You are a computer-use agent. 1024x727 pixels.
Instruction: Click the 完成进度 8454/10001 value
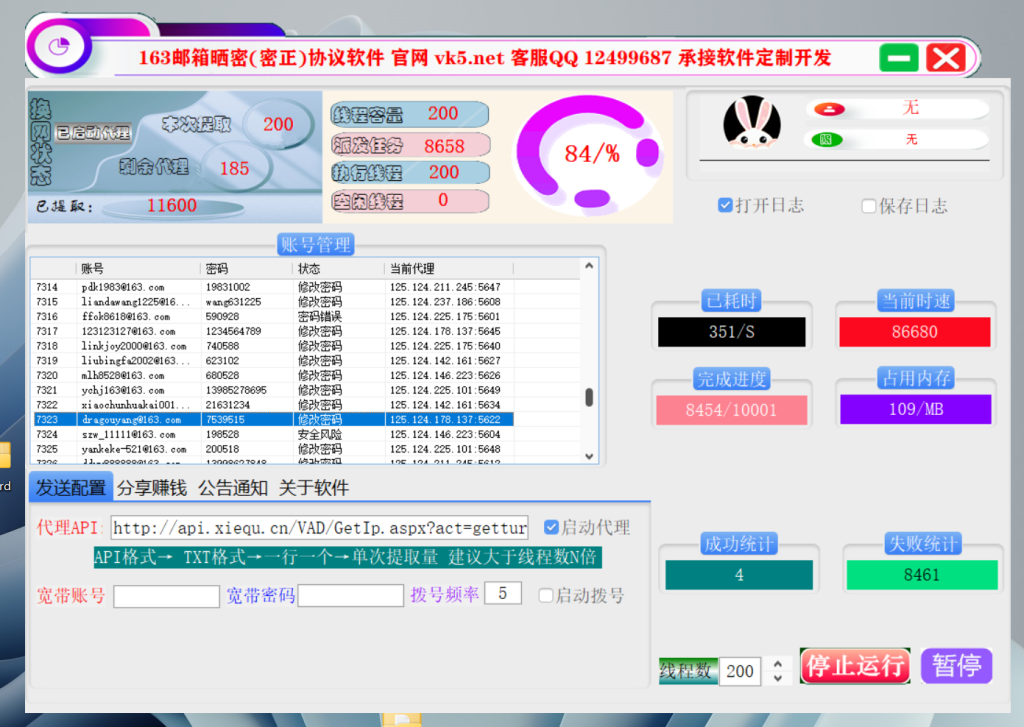[731, 410]
